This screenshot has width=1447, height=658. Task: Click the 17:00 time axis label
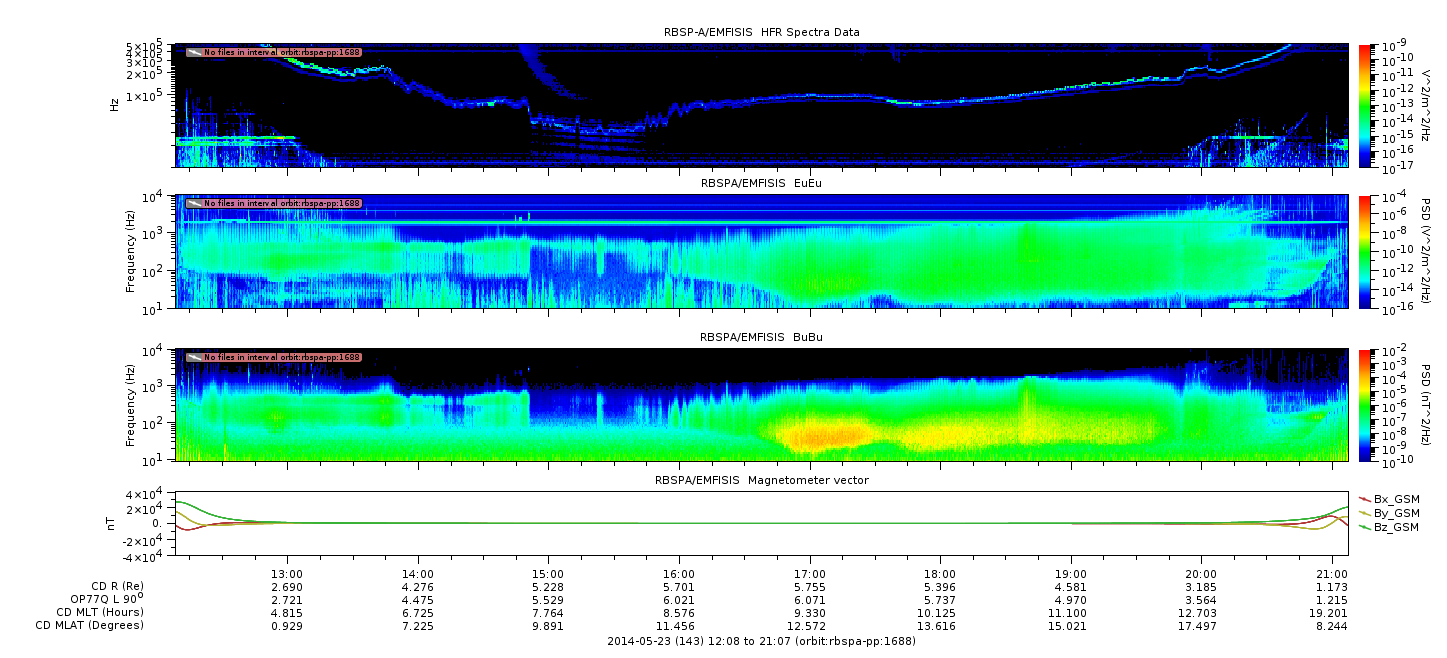pos(809,574)
